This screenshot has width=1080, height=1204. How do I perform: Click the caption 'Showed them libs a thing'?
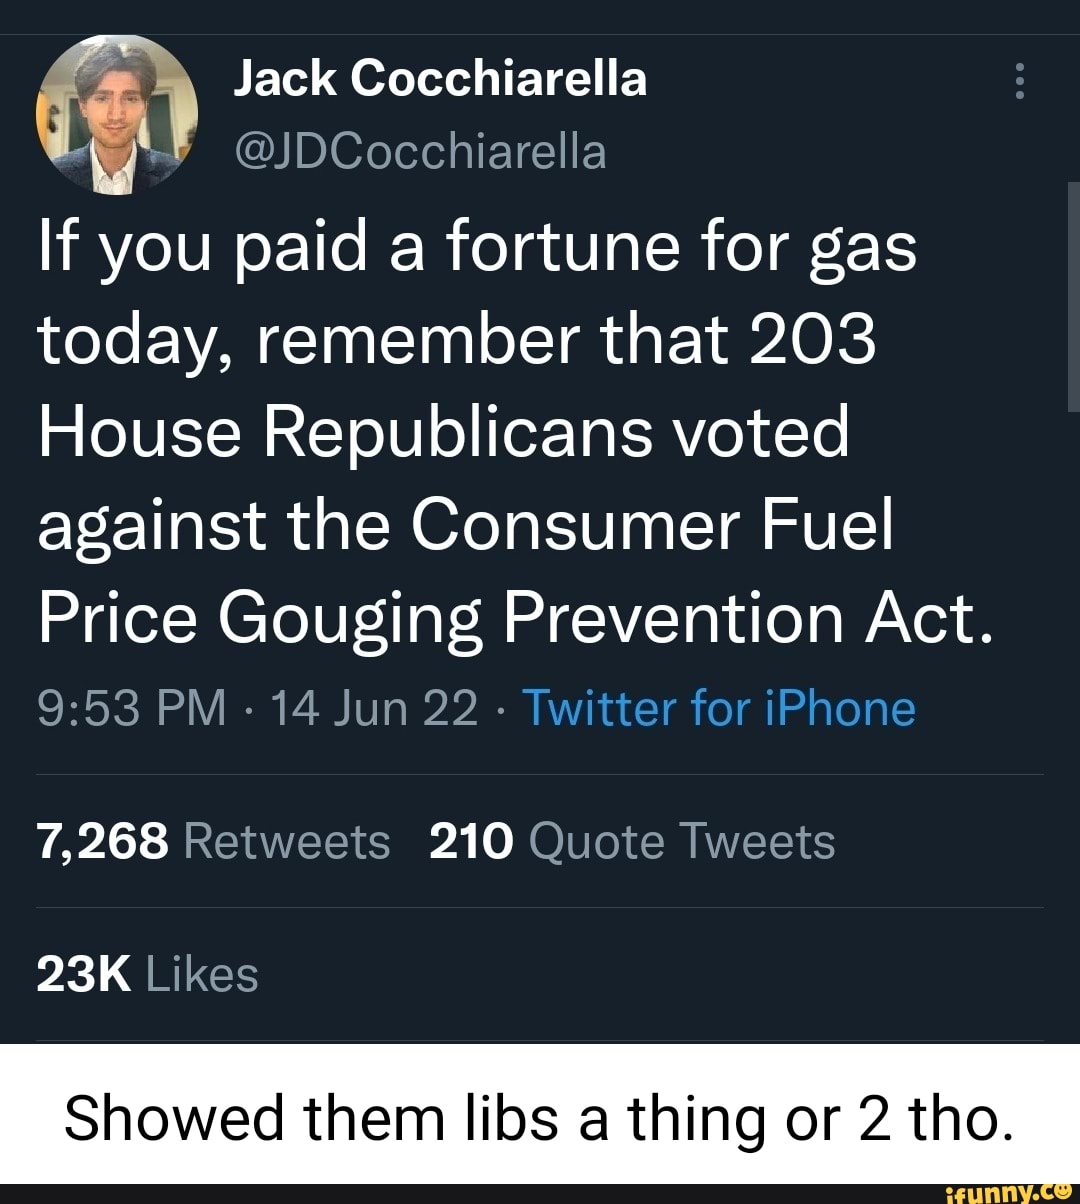click(538, 1117)
